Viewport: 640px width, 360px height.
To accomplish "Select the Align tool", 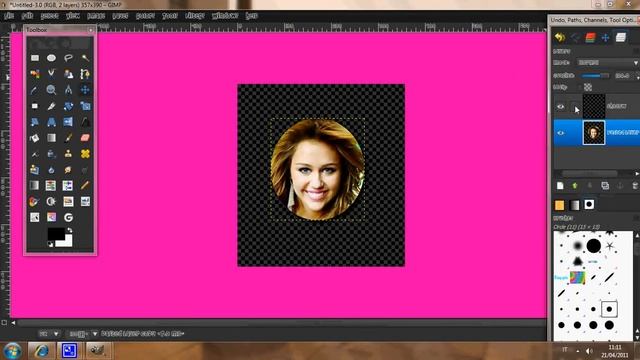I will click(35, 106).
